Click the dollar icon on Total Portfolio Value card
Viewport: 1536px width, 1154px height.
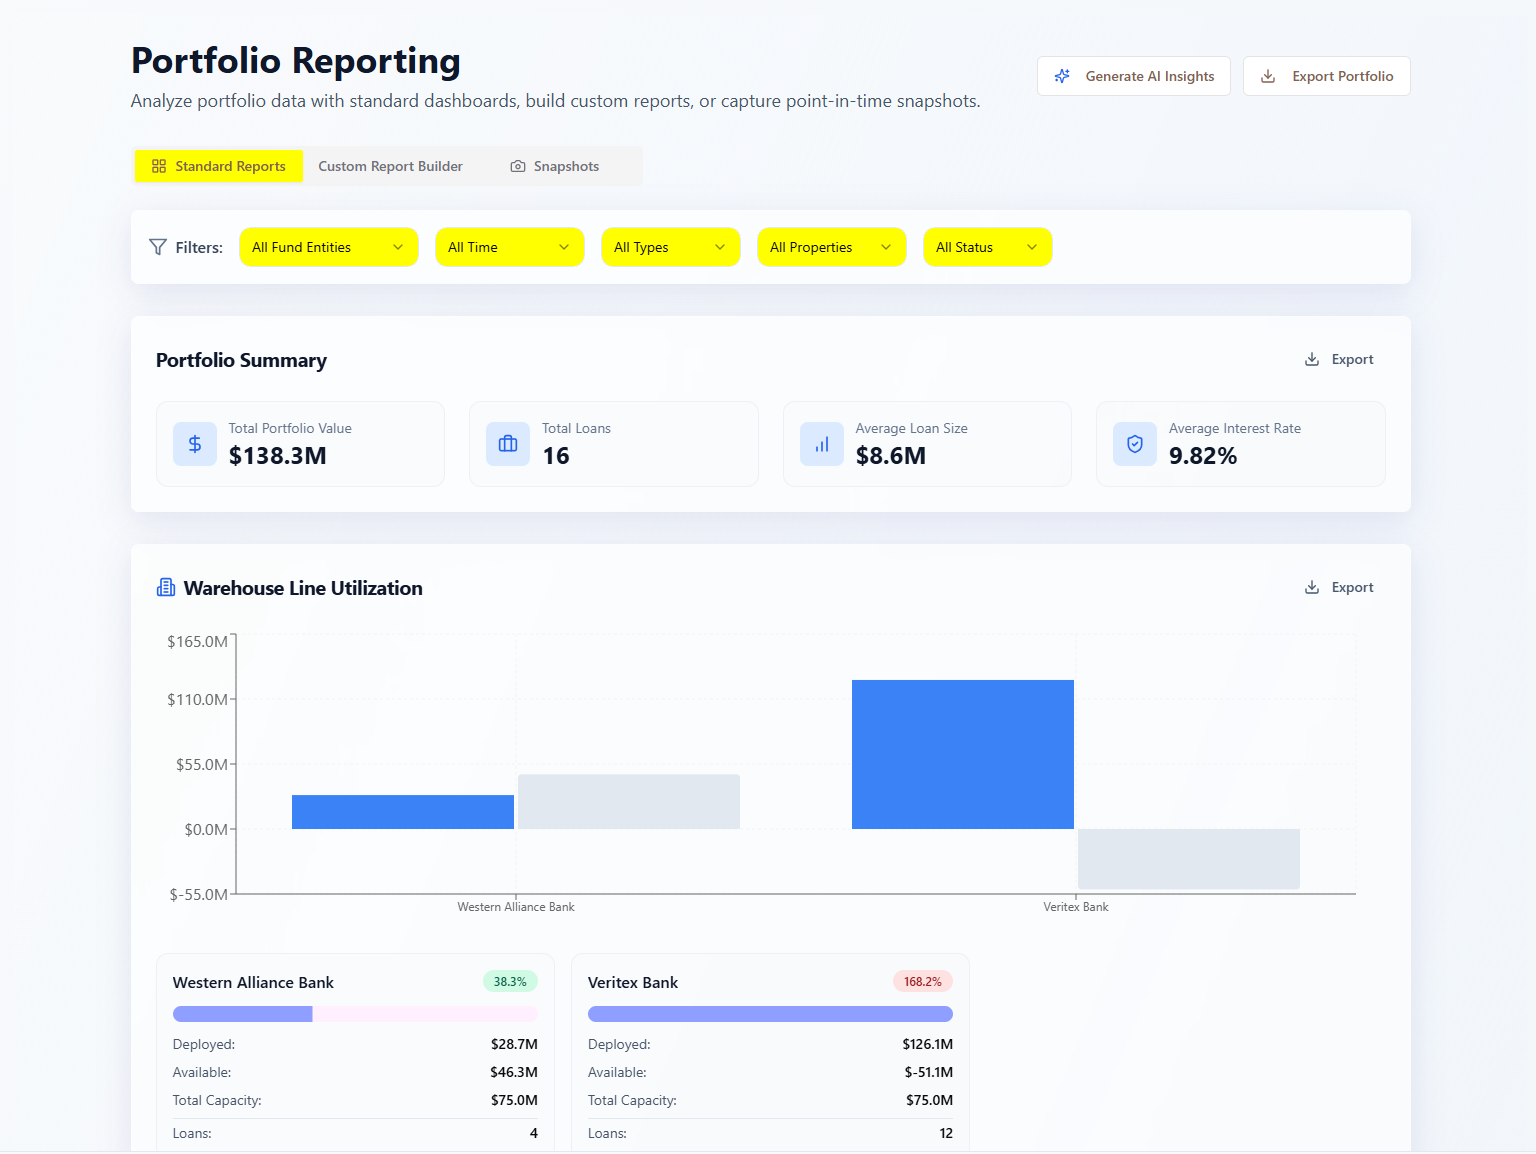[x=194, y=444]
